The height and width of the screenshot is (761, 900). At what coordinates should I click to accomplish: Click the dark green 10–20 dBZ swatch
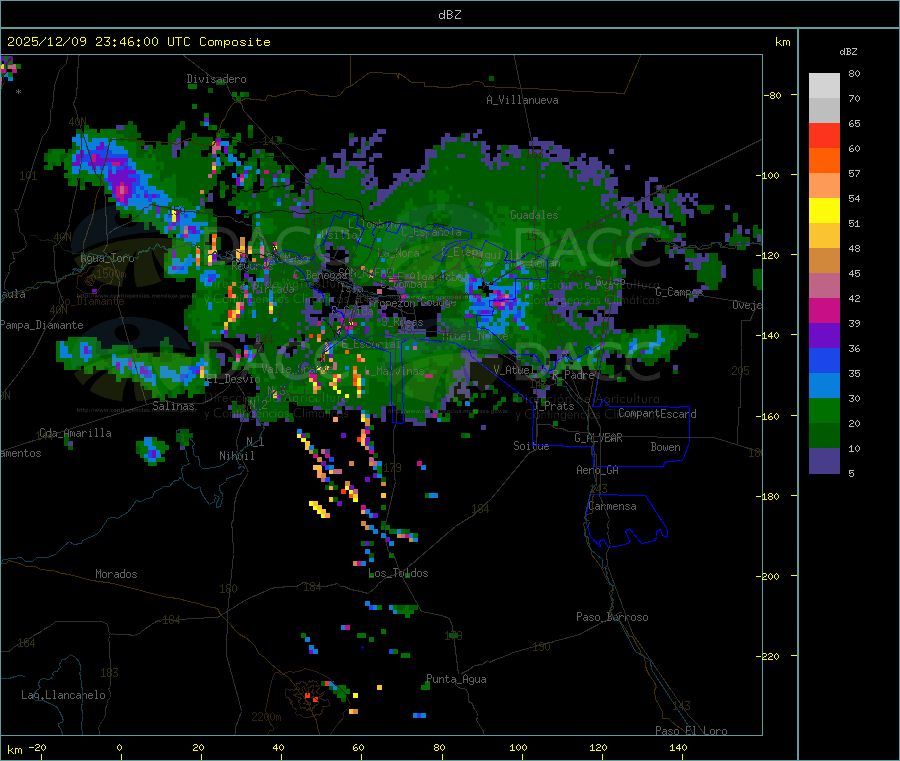tap(824, 436)
